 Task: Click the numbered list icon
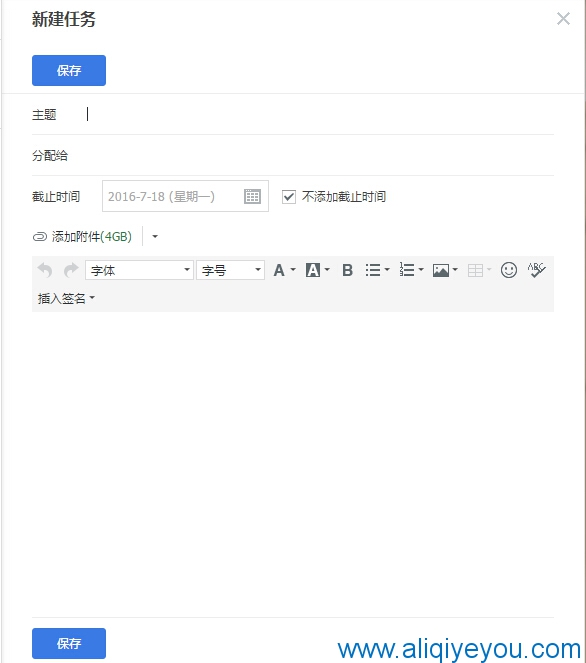[x=411, y=270]
